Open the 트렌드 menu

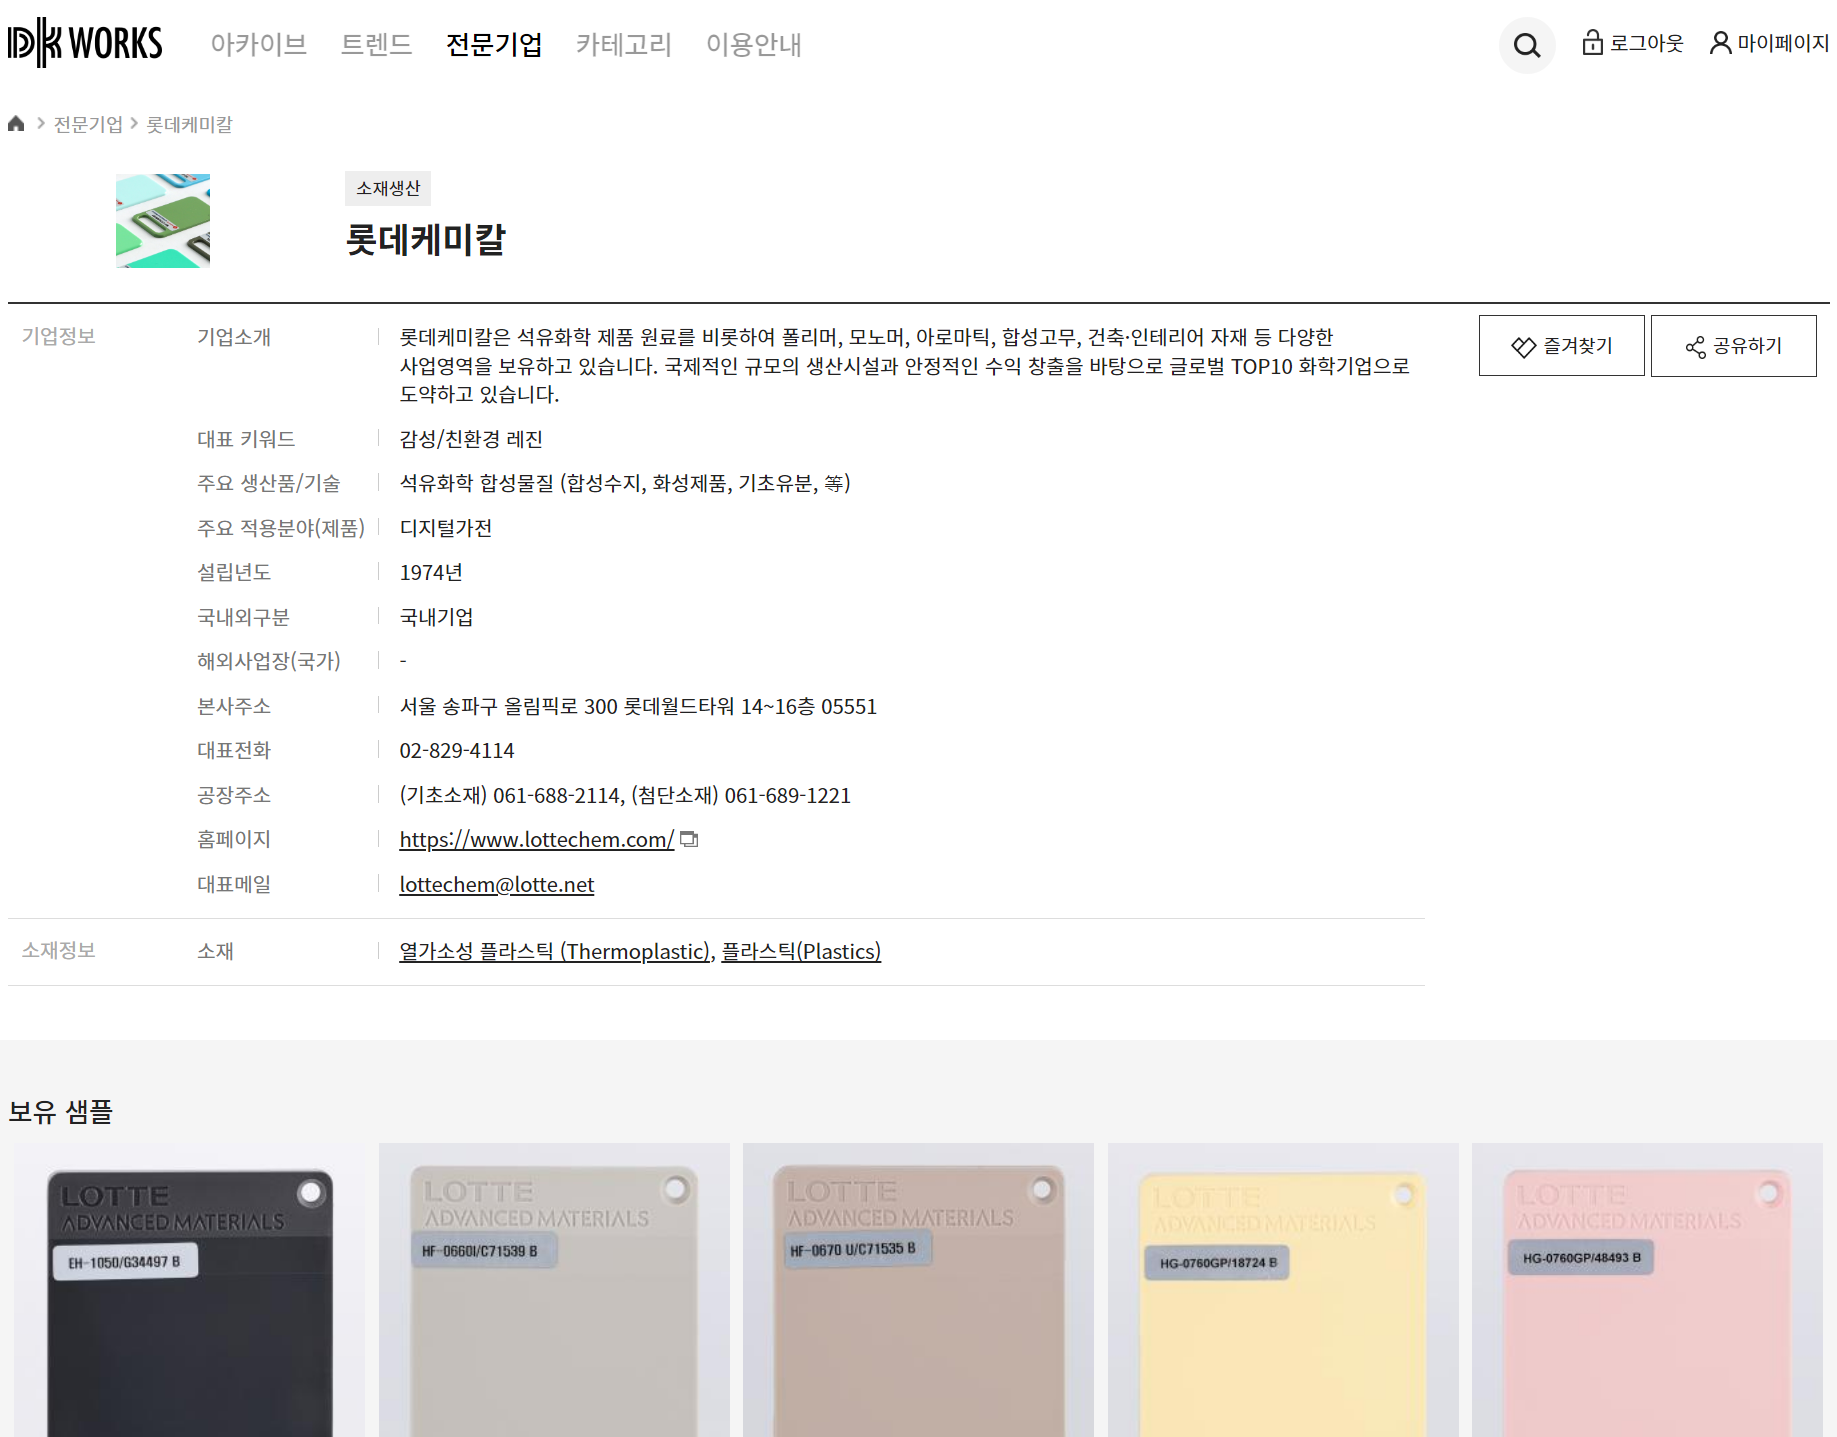coord(376,45)
